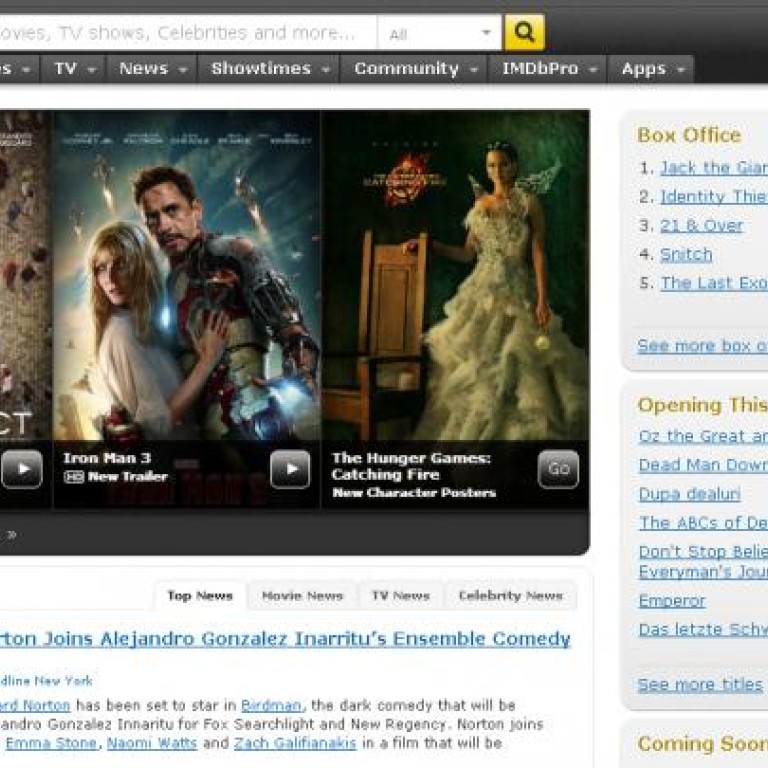The height and width of the screenshot is (768, 768).
Task: Open the Zach Galifianakis link
Action: [x=295, y=743]
